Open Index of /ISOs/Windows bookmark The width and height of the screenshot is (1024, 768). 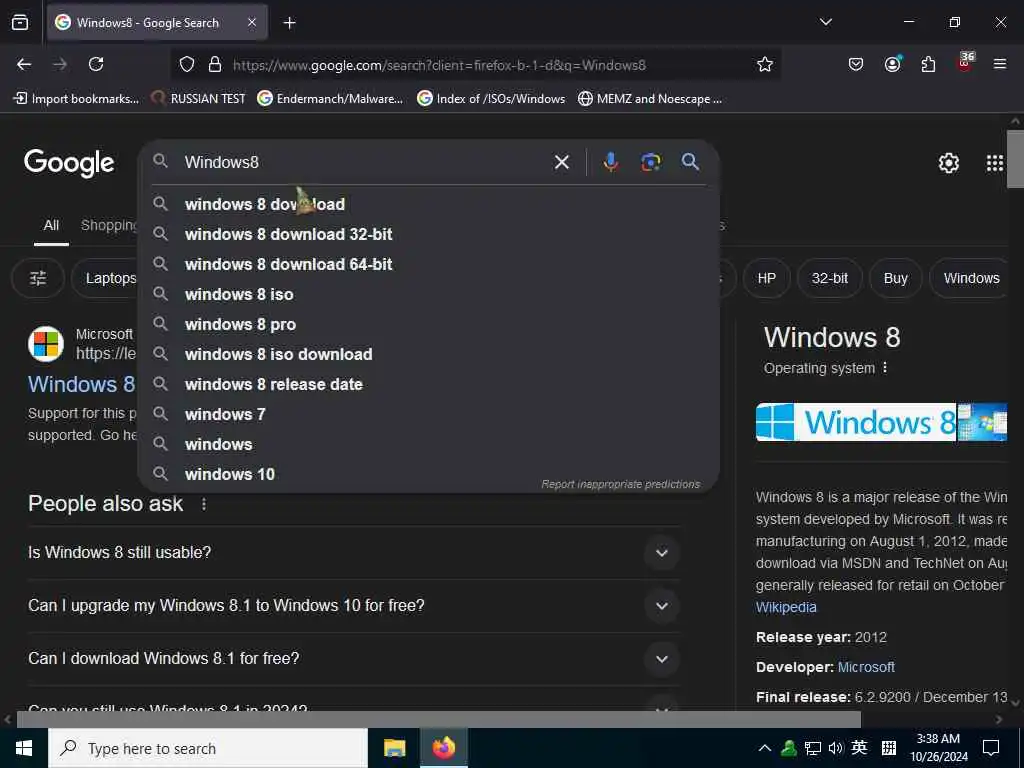tap(491, 99)
